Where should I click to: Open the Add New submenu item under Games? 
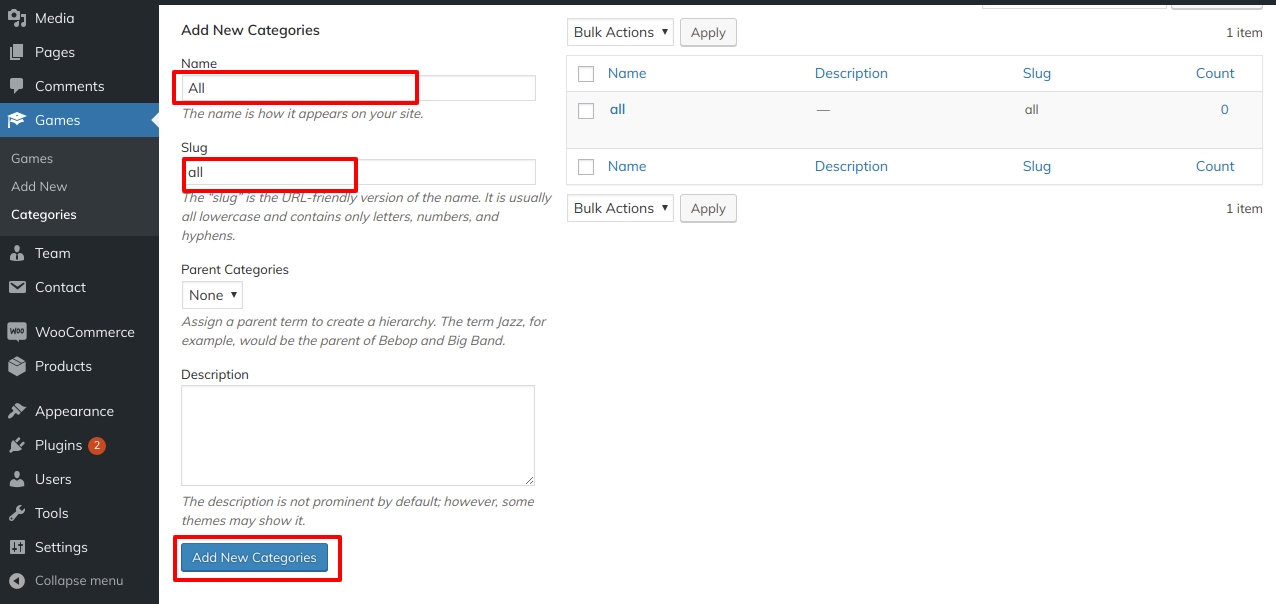coord(39,187)
